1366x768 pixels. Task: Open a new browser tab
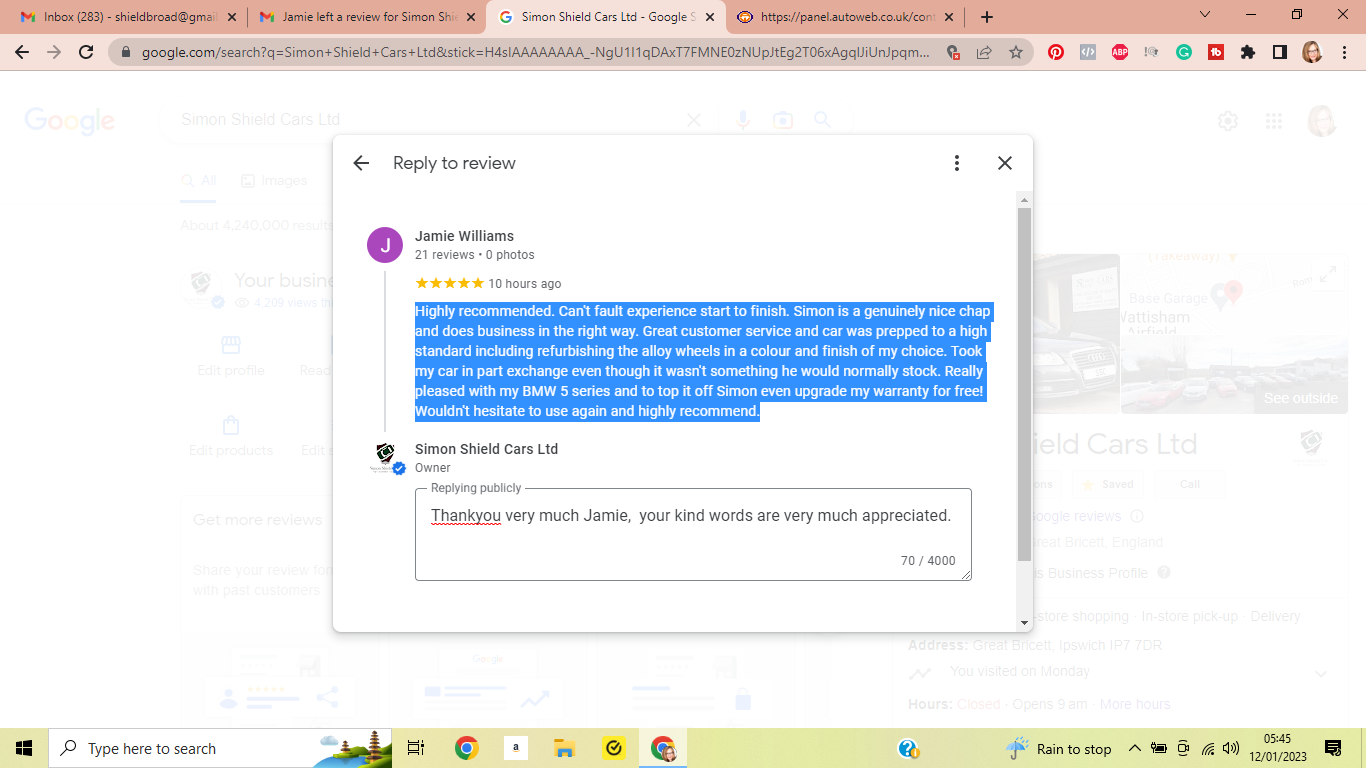click(x=987, y=17)
